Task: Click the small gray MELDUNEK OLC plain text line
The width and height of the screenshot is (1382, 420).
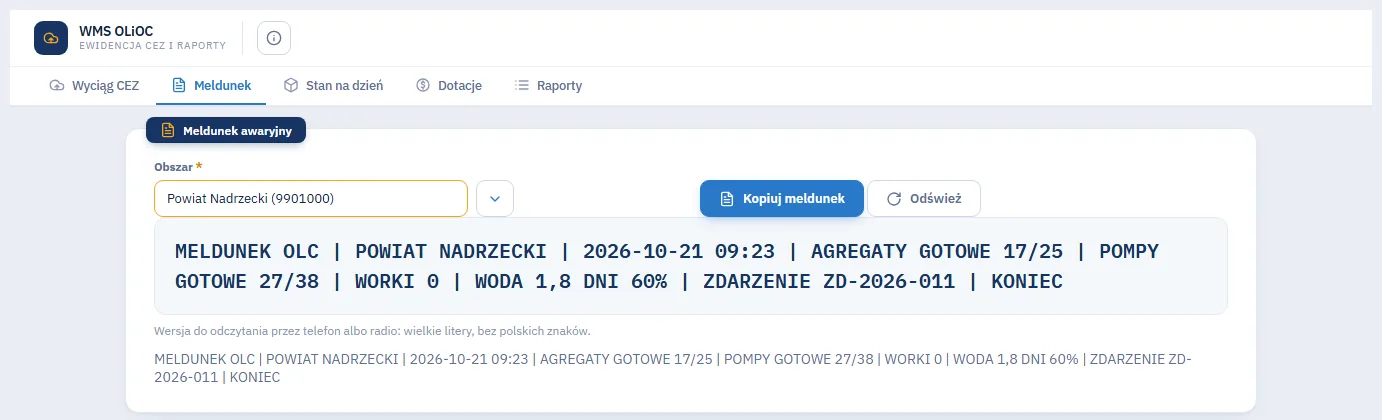Action: pyautogui.click(x=672, y=368)
